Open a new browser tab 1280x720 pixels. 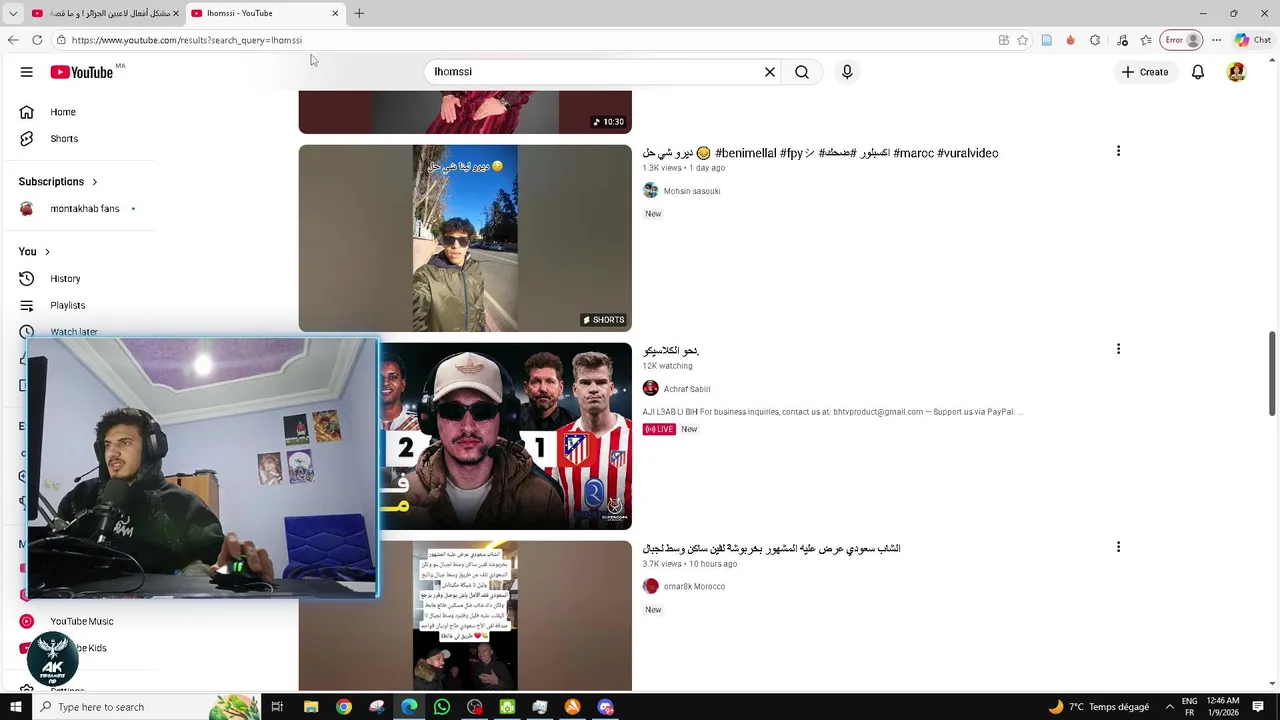pyautogui.click(x=359, y=13)
